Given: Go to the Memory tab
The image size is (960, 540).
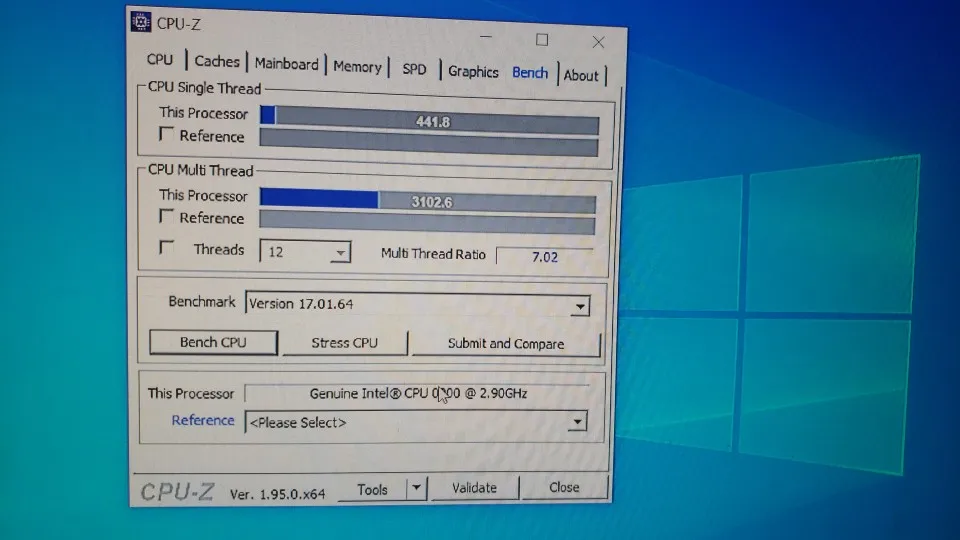Looking at the screenshot, I should (357, 67).
